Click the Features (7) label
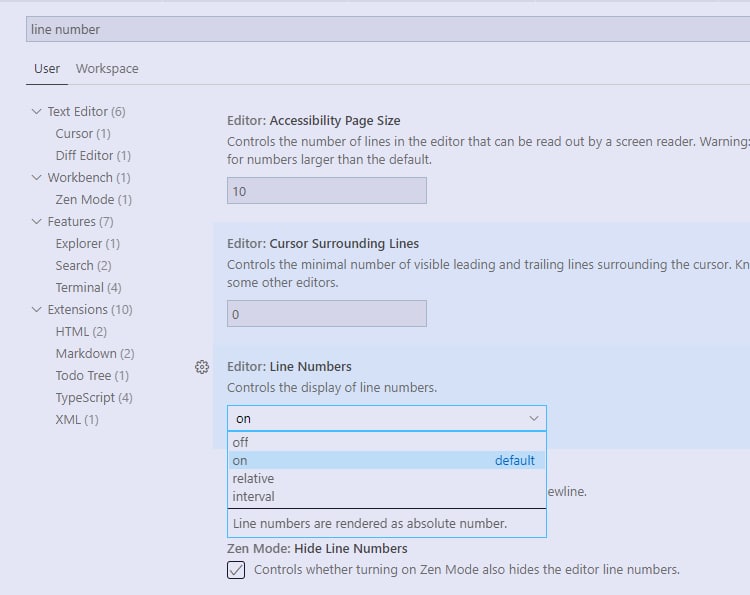This screenshot has height=595, width=750. [80, 221]
